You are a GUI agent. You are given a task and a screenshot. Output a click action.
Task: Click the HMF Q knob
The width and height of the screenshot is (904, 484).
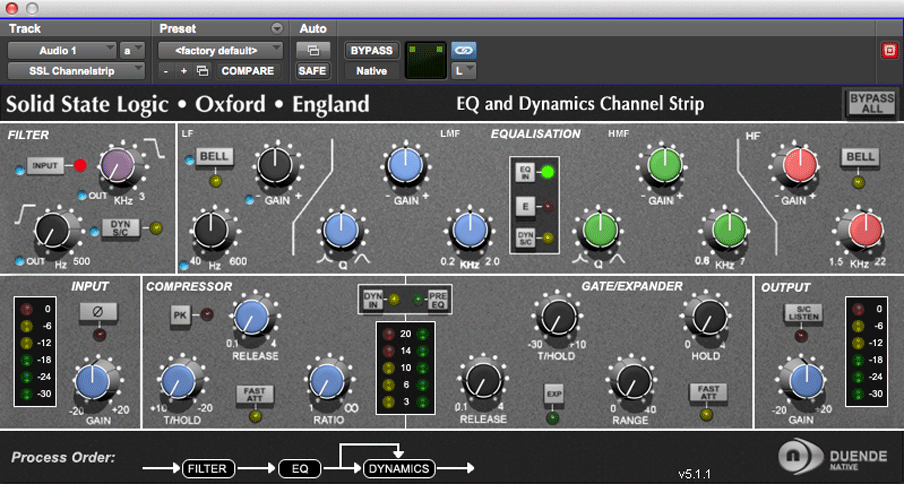[600, 229]
